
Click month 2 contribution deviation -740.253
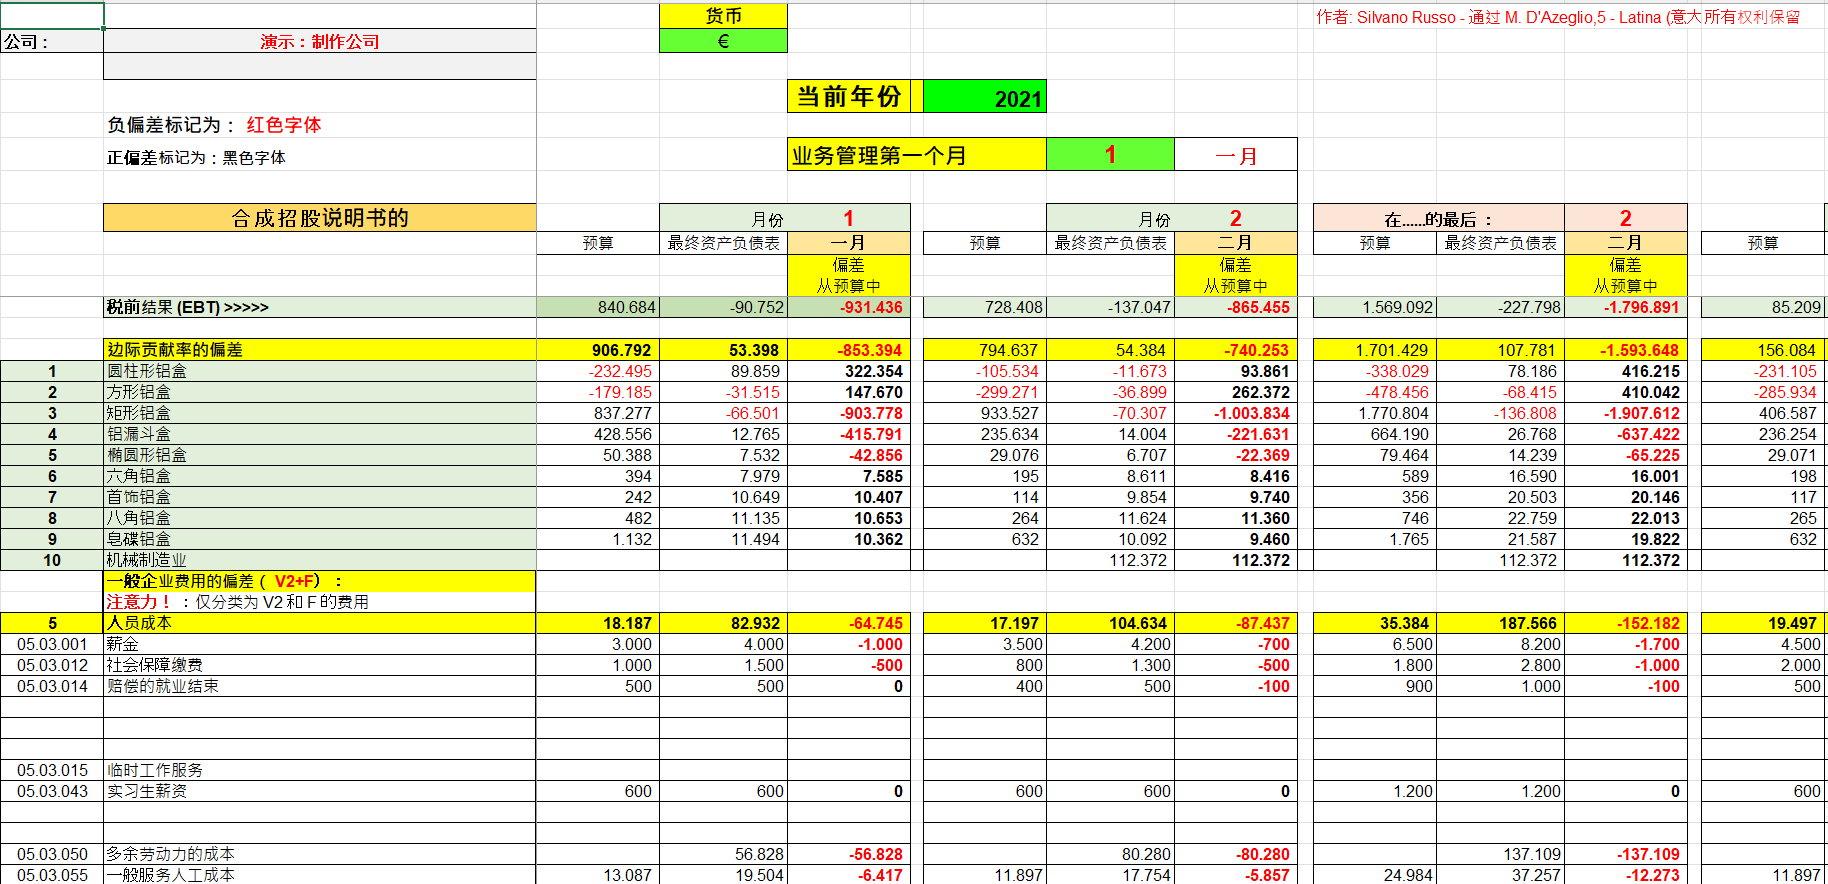[1236, 349]
